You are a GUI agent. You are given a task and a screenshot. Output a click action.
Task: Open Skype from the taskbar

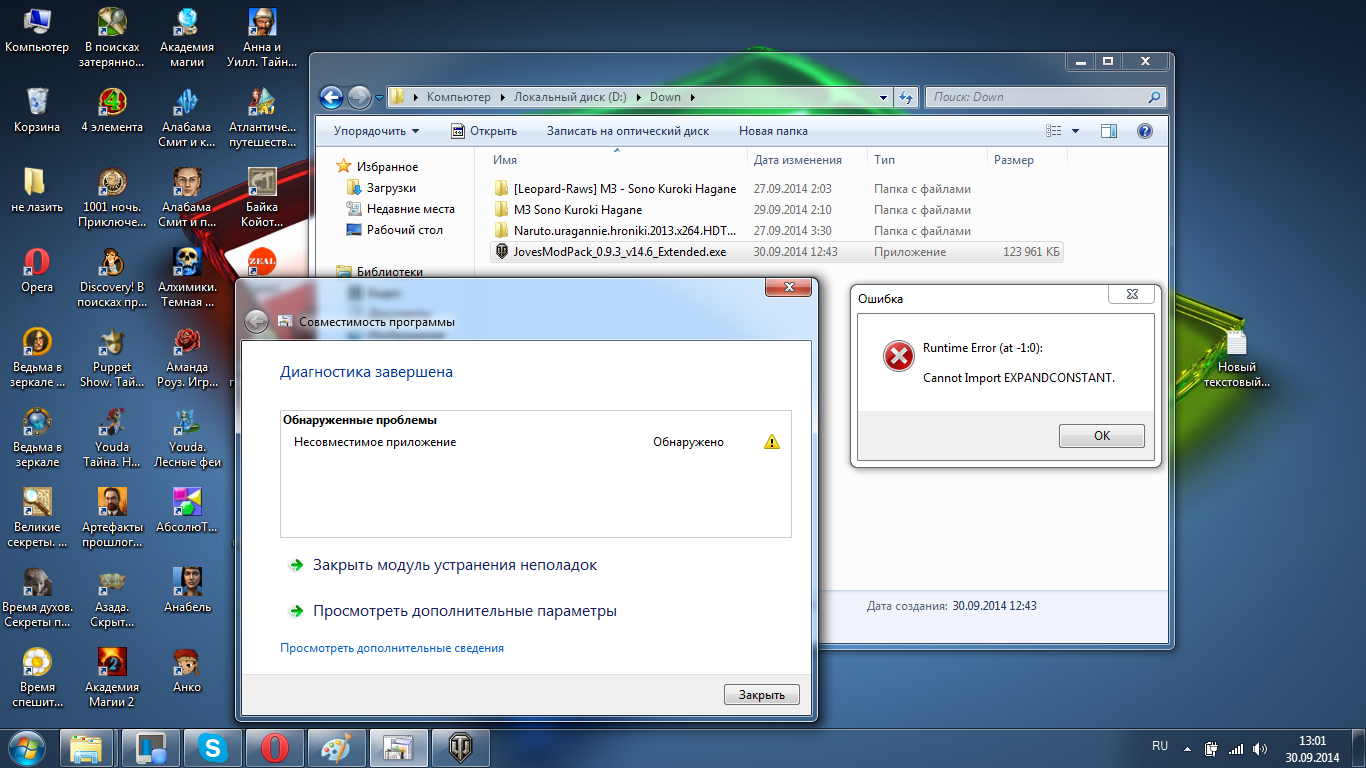coord(212,747)
